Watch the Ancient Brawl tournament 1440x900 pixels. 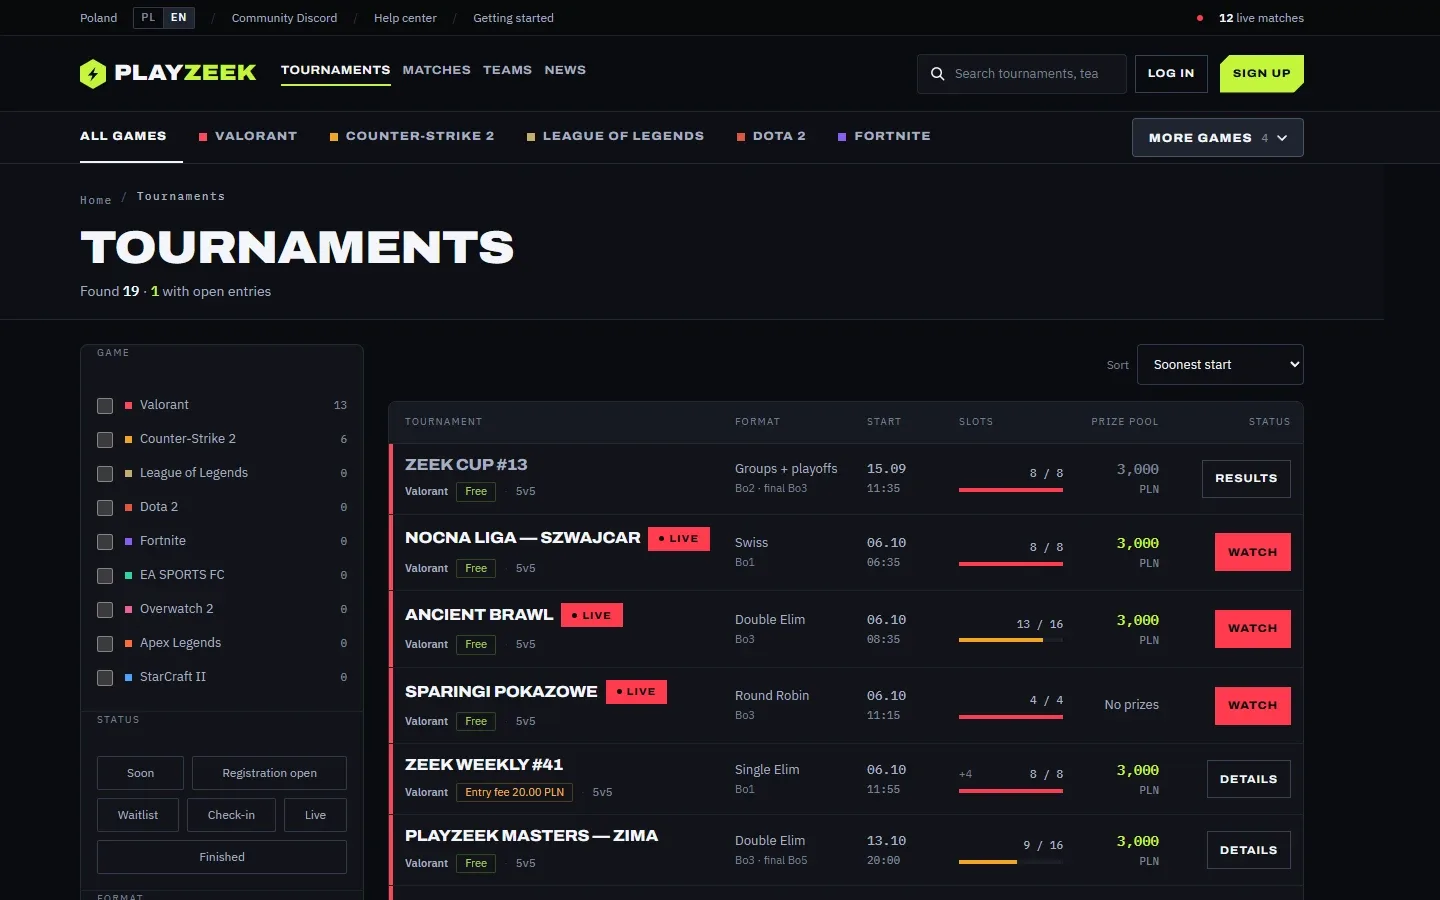(1253, 629)
